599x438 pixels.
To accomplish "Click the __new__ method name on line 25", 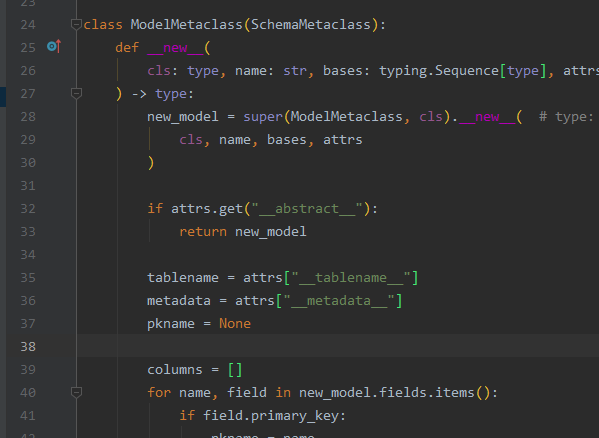I will 175,48.
